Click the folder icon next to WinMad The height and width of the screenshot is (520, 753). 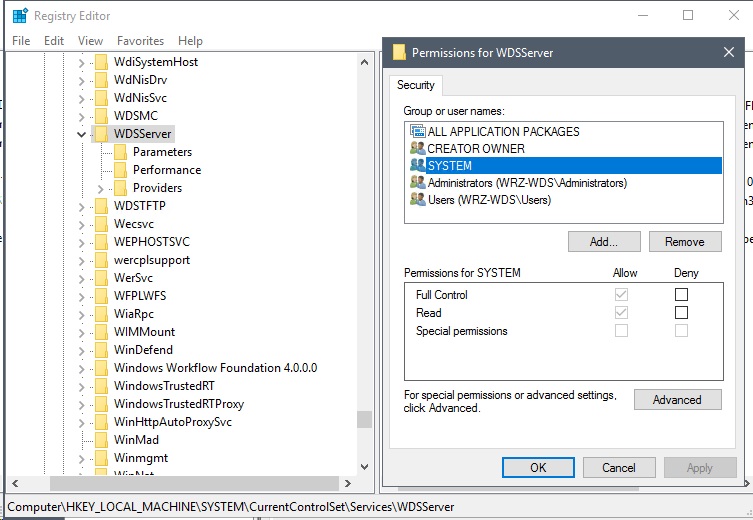tap(101, 440)
